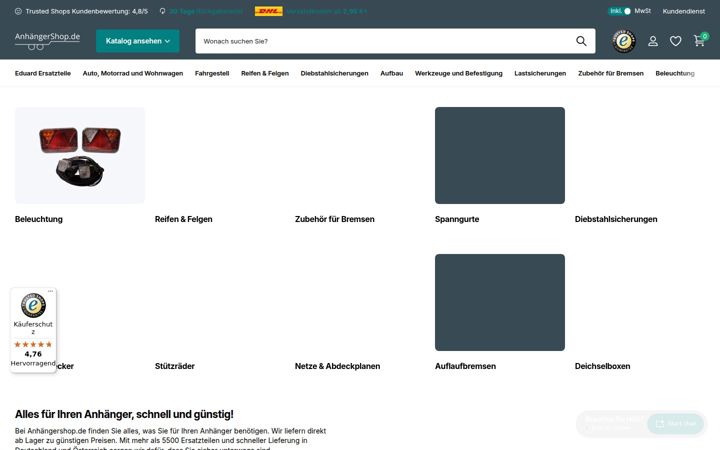Screen dimensions: 720x450
Task: Open the Trusted Shops widget three-dot menu
Action: (x=51, y=291)
